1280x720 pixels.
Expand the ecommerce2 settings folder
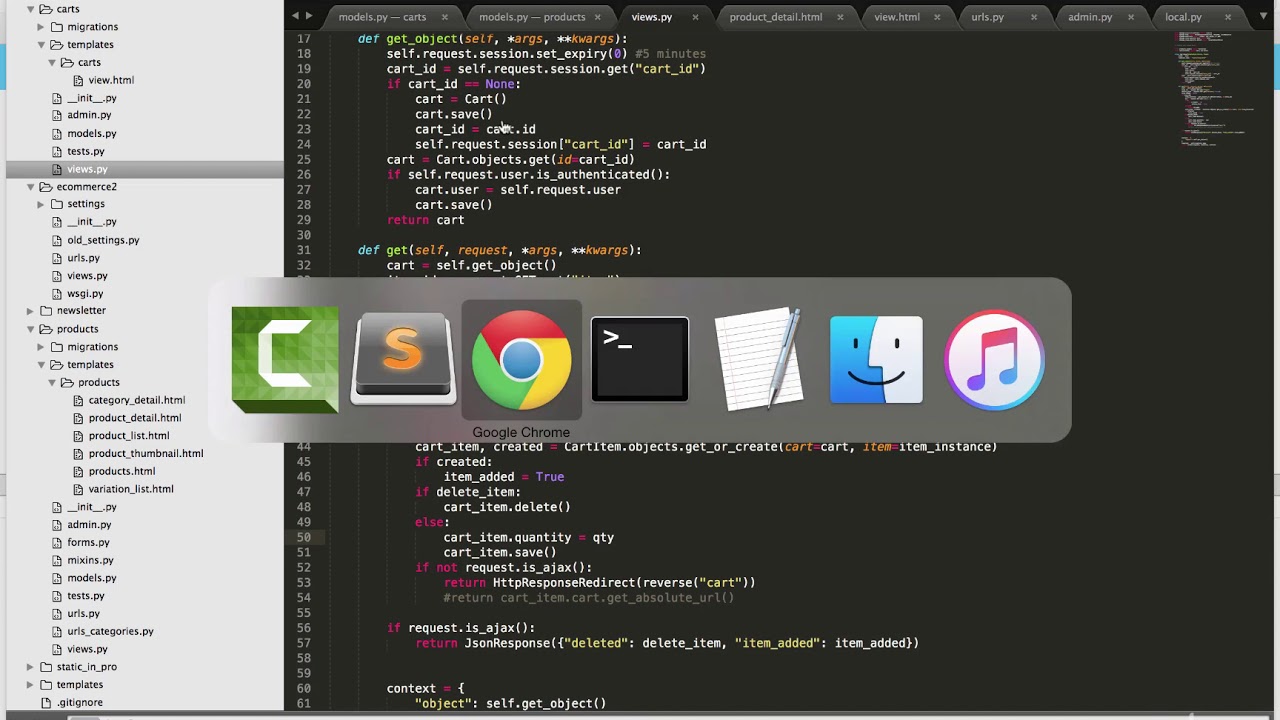(x=41, y=204)
